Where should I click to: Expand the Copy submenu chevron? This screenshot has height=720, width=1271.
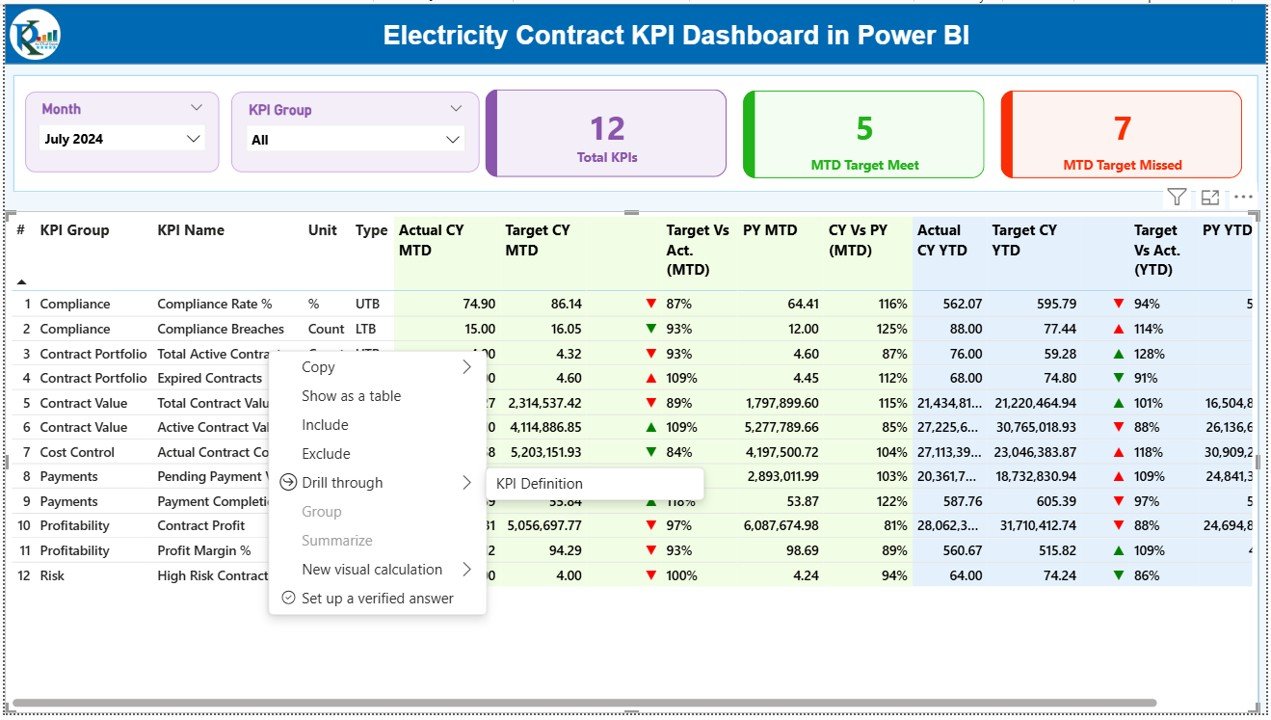(x=465, y=366)
